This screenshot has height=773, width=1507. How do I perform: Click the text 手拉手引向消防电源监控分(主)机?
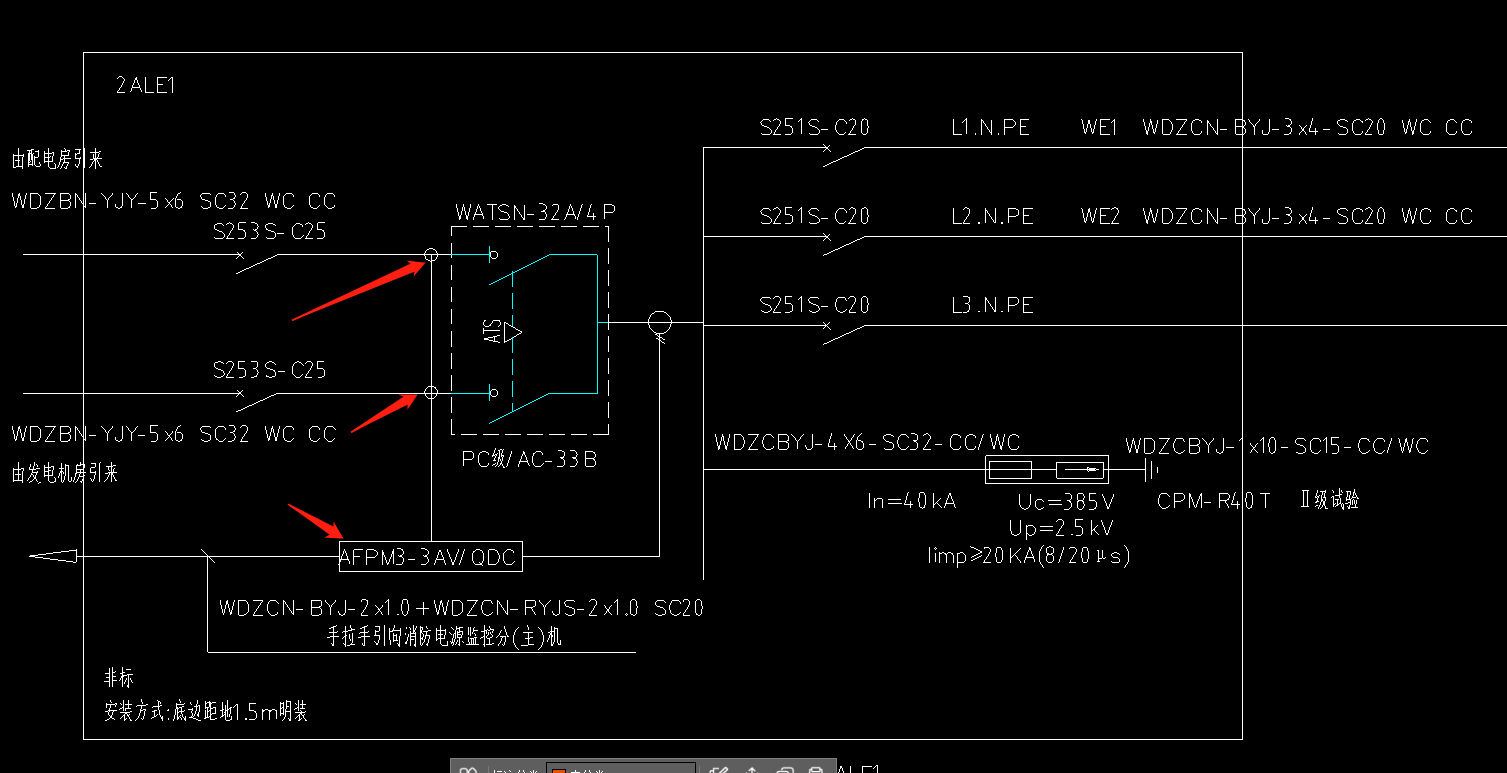444,637
